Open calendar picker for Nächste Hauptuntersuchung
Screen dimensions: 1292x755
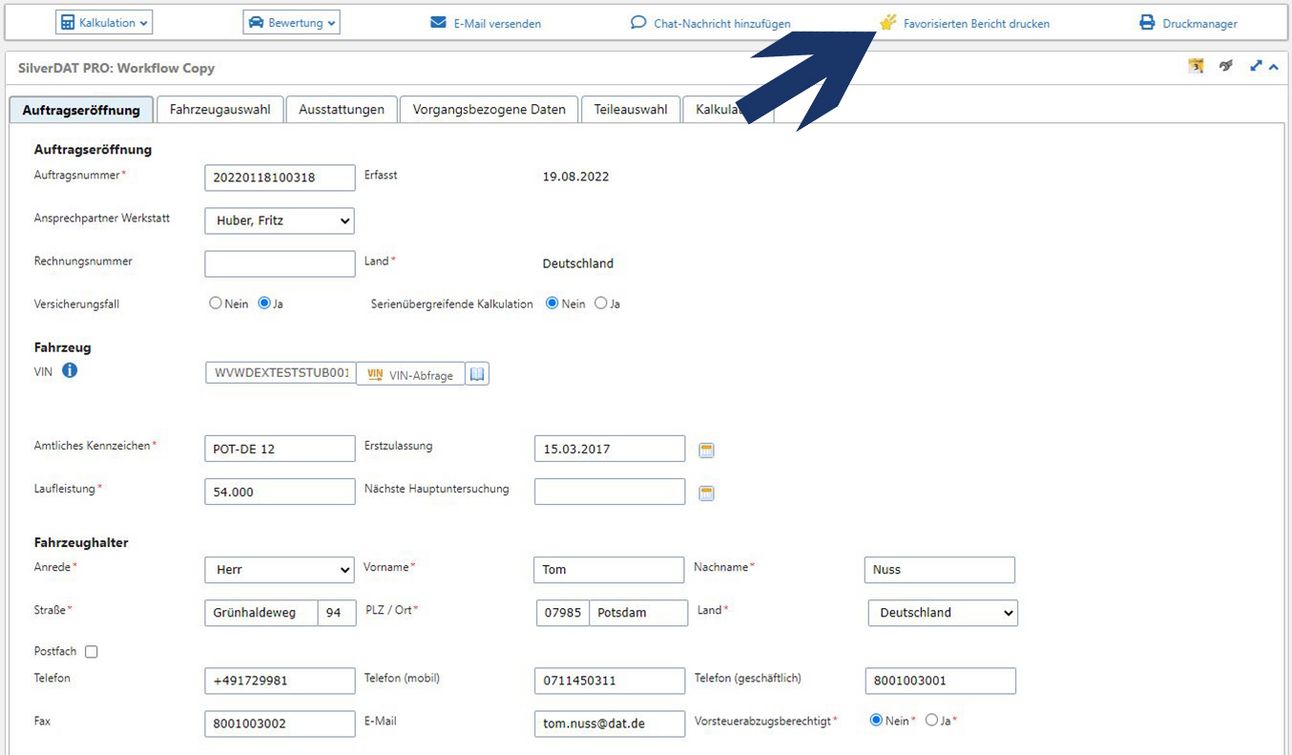(x=706, y=493)
